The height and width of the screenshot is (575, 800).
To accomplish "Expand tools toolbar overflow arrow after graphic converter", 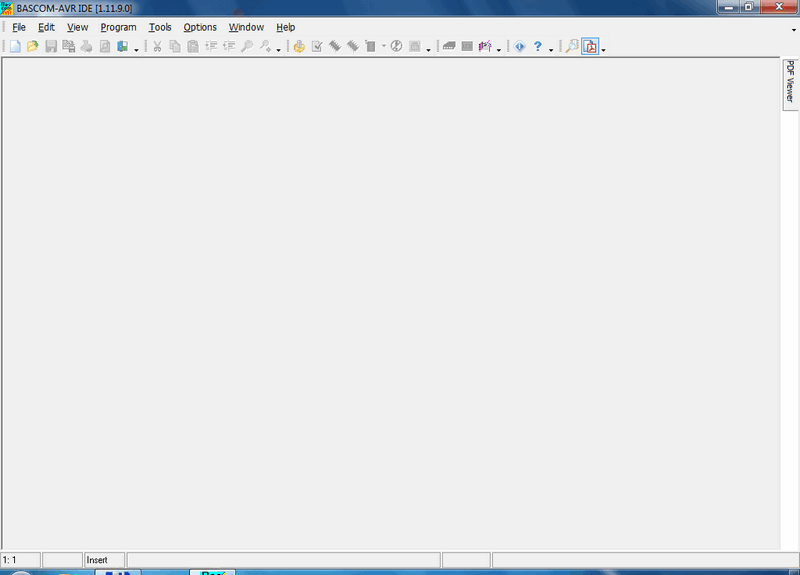I will tap(499, 50).
